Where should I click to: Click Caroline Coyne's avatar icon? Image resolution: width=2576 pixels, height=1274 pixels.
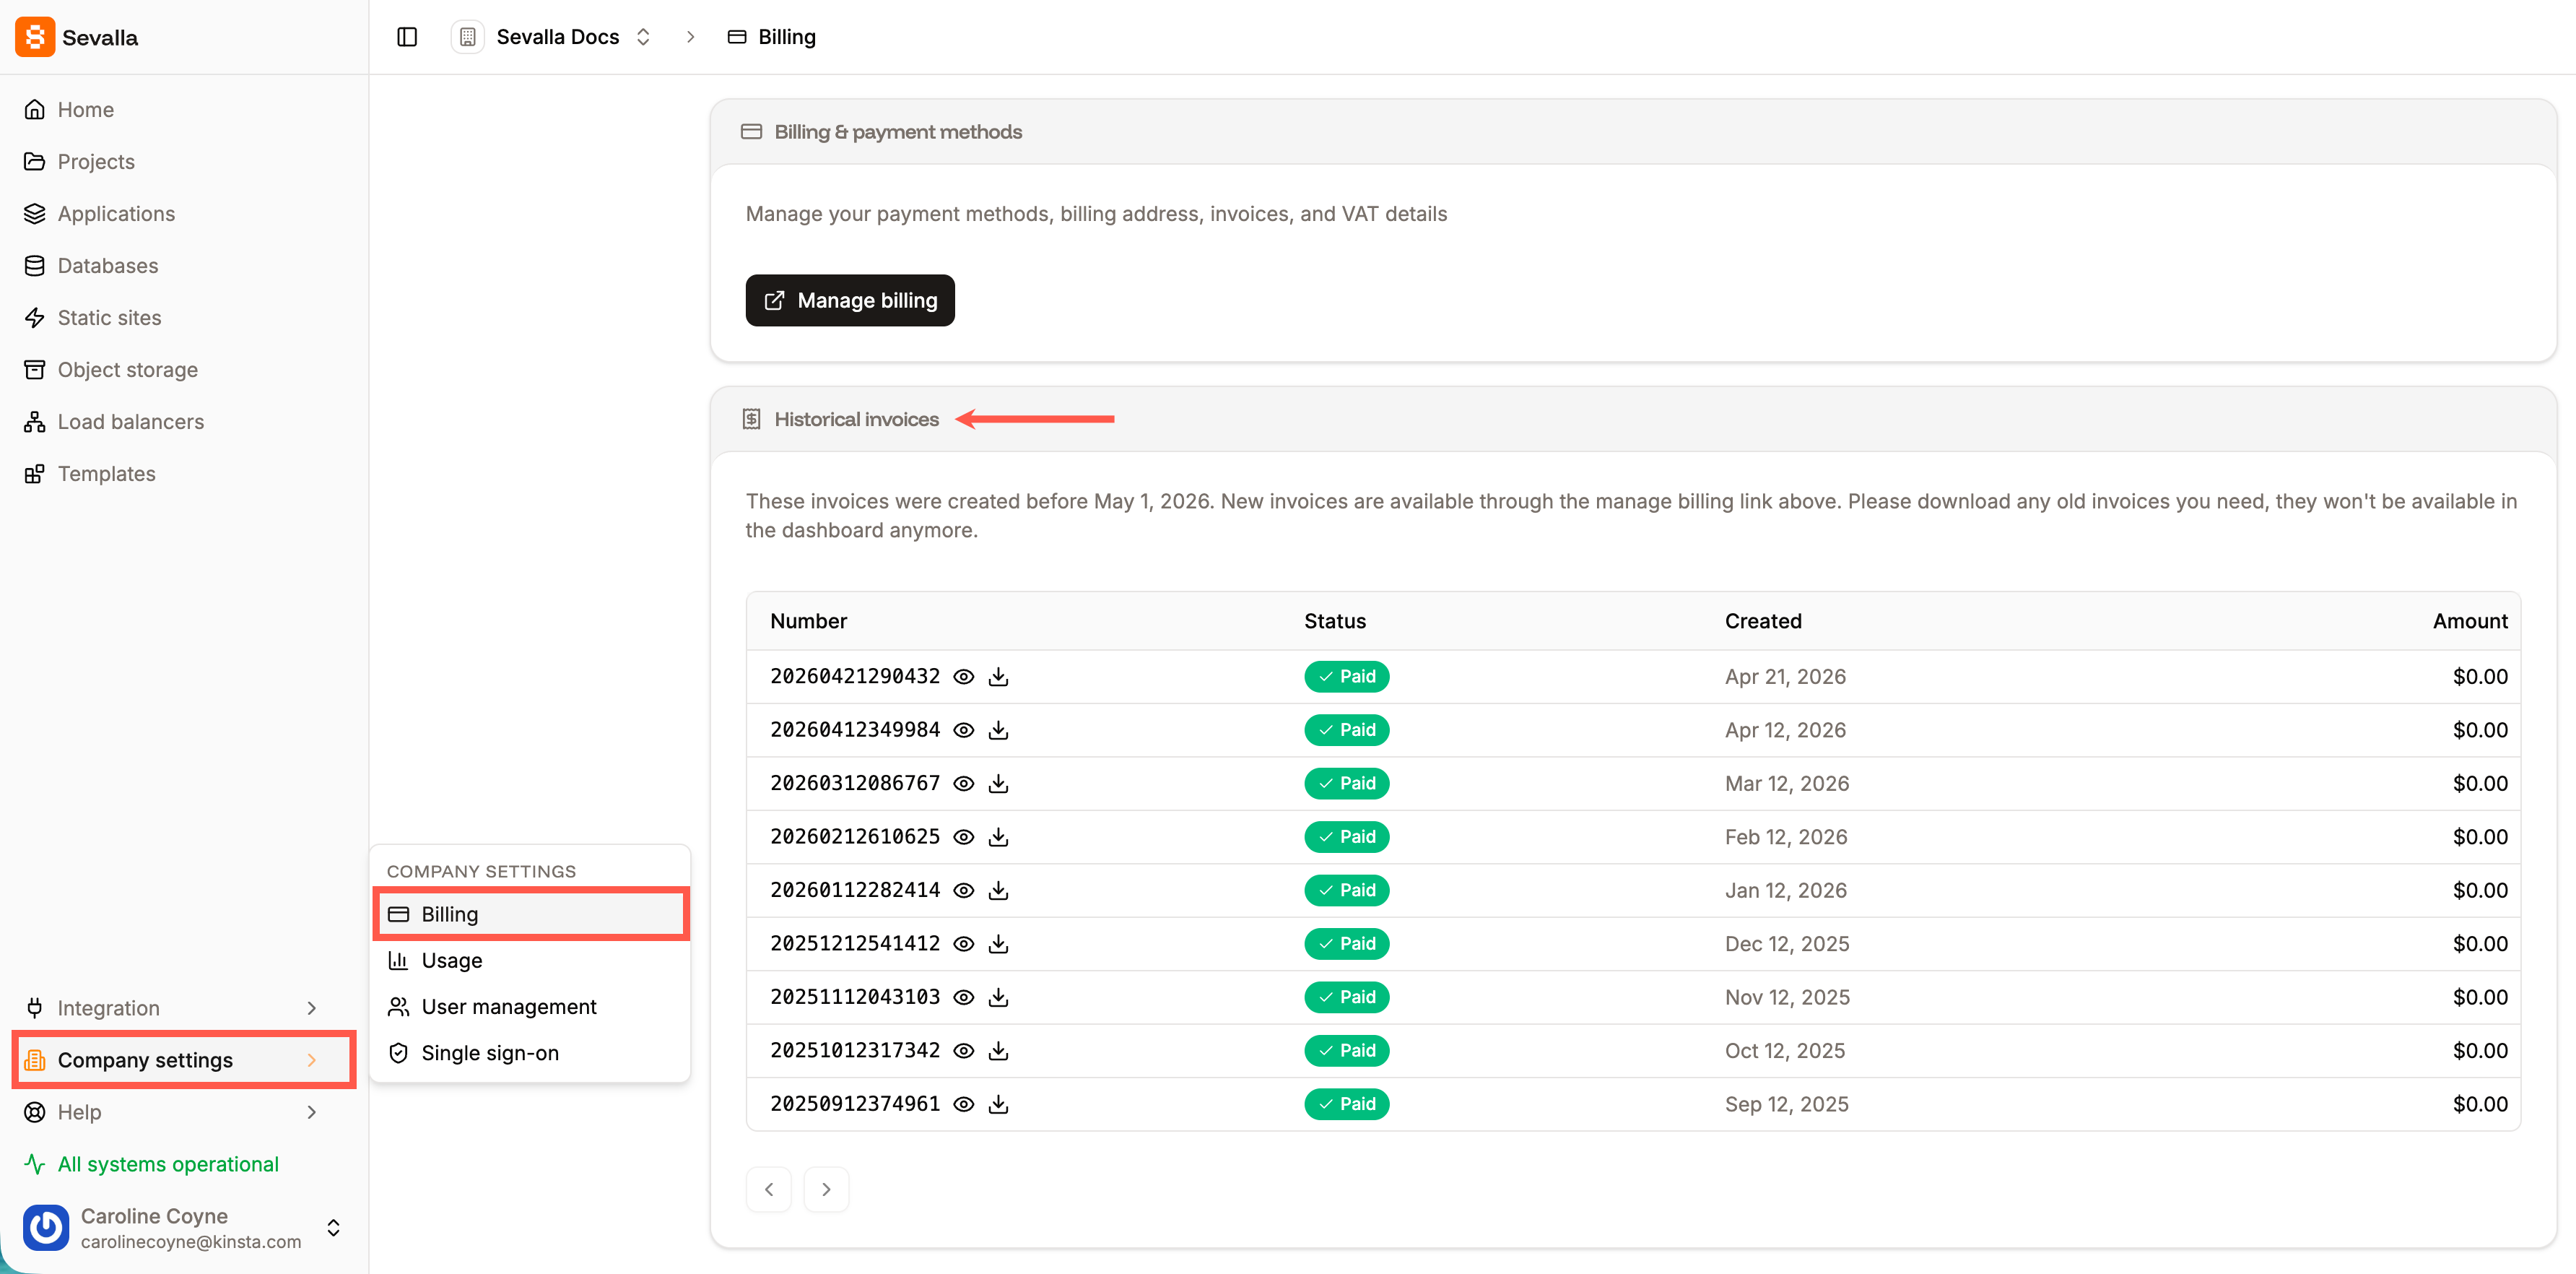[x=46, y=1227]
